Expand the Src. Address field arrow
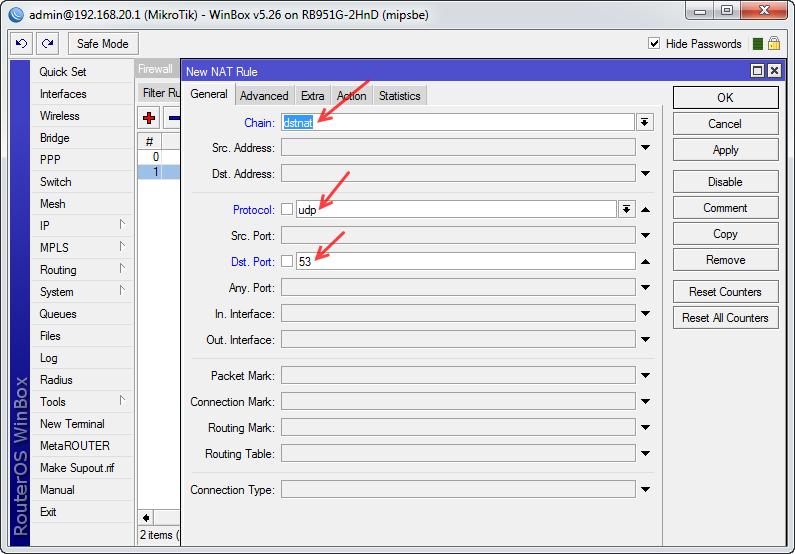The image size is (795, 554). (x=646, y=148)
